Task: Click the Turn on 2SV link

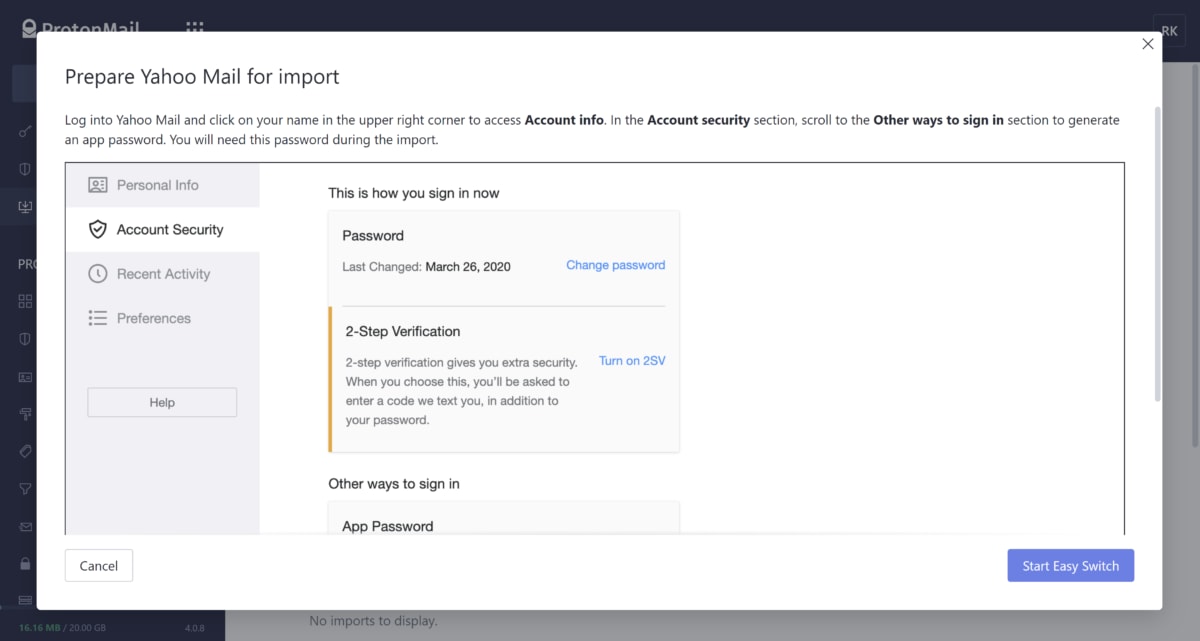Action: pyautogui.click(x=632, y=361)
